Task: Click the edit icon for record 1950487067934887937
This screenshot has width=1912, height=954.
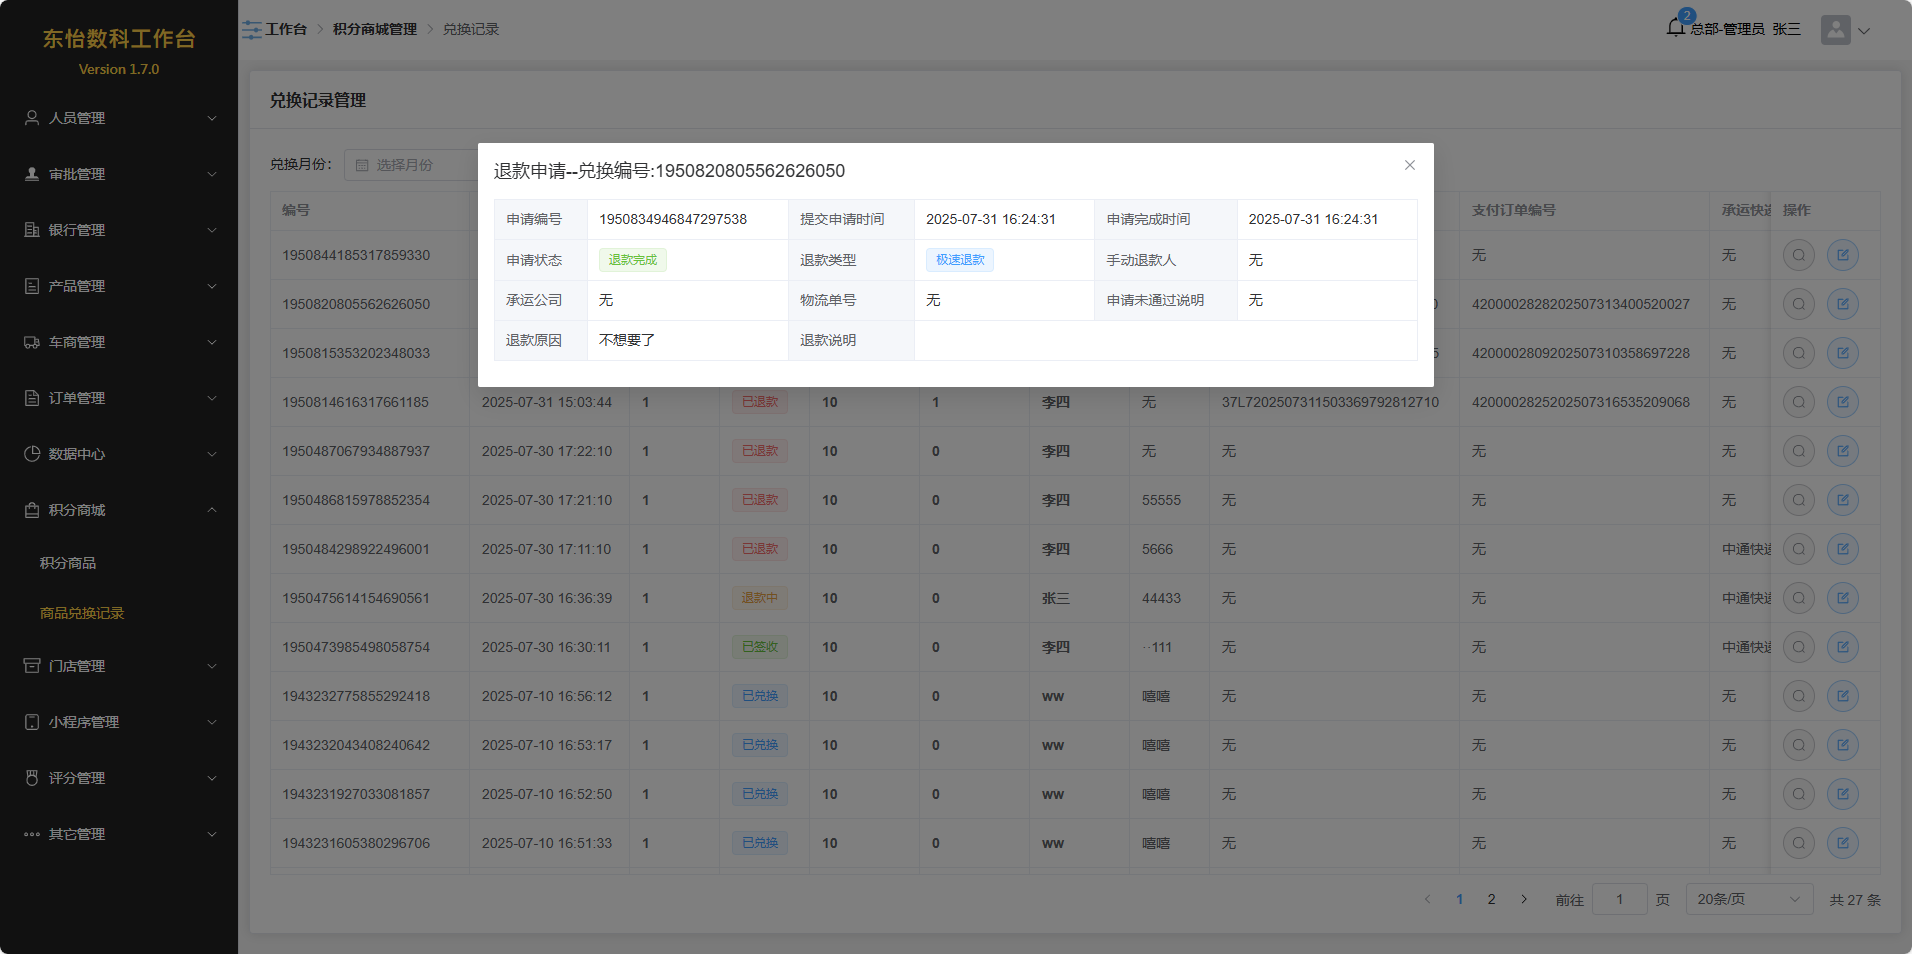Action: click(1842, 451)
